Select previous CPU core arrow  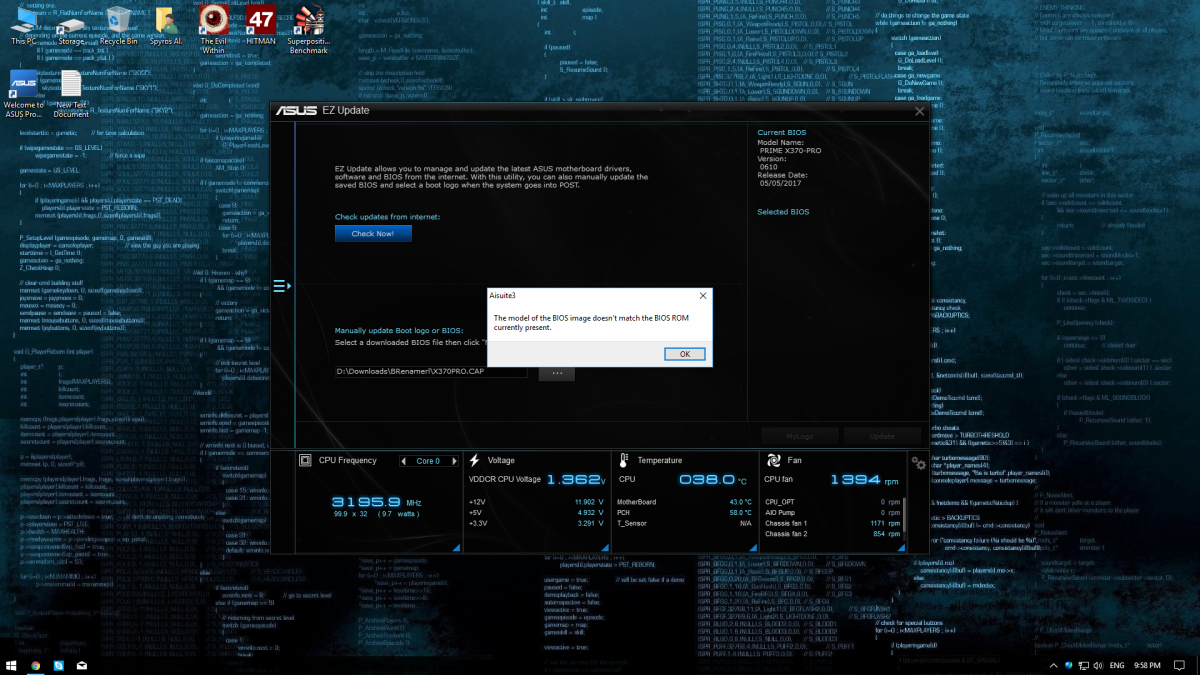[x=404, y=461]
